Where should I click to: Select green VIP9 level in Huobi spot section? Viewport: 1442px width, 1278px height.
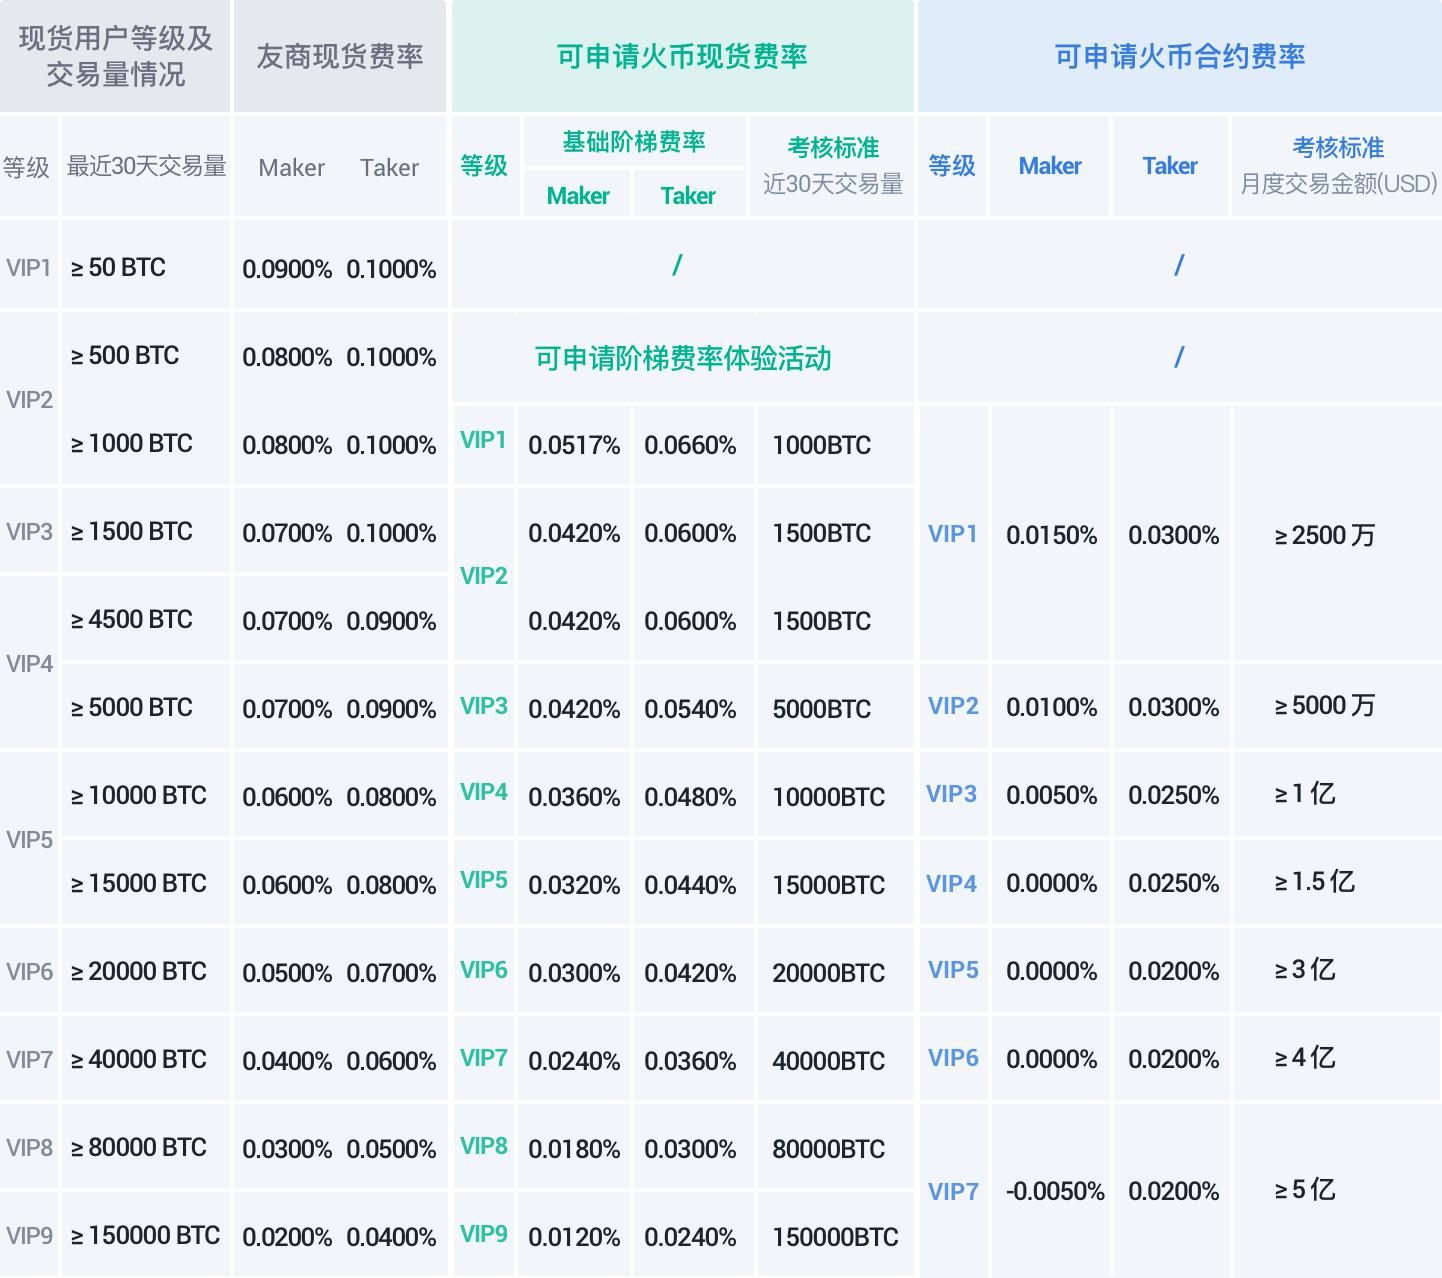[484, 1234]
